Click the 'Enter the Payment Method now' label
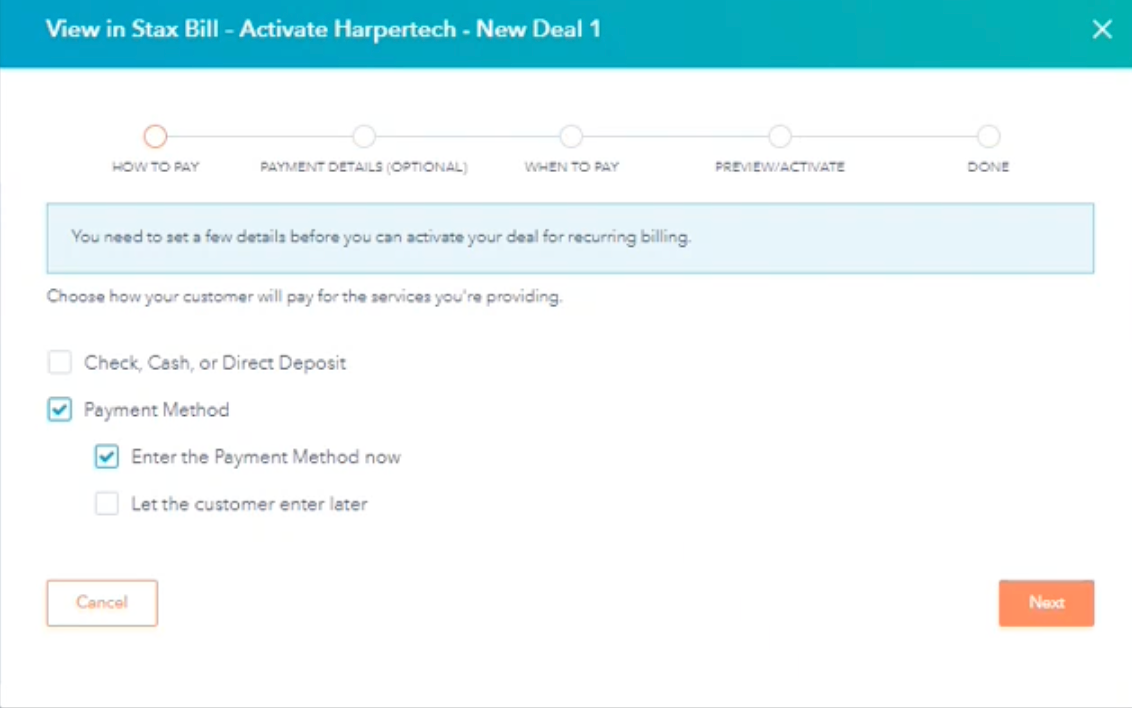This screenshot has height=708, width=1132. [x=266, y=457]
